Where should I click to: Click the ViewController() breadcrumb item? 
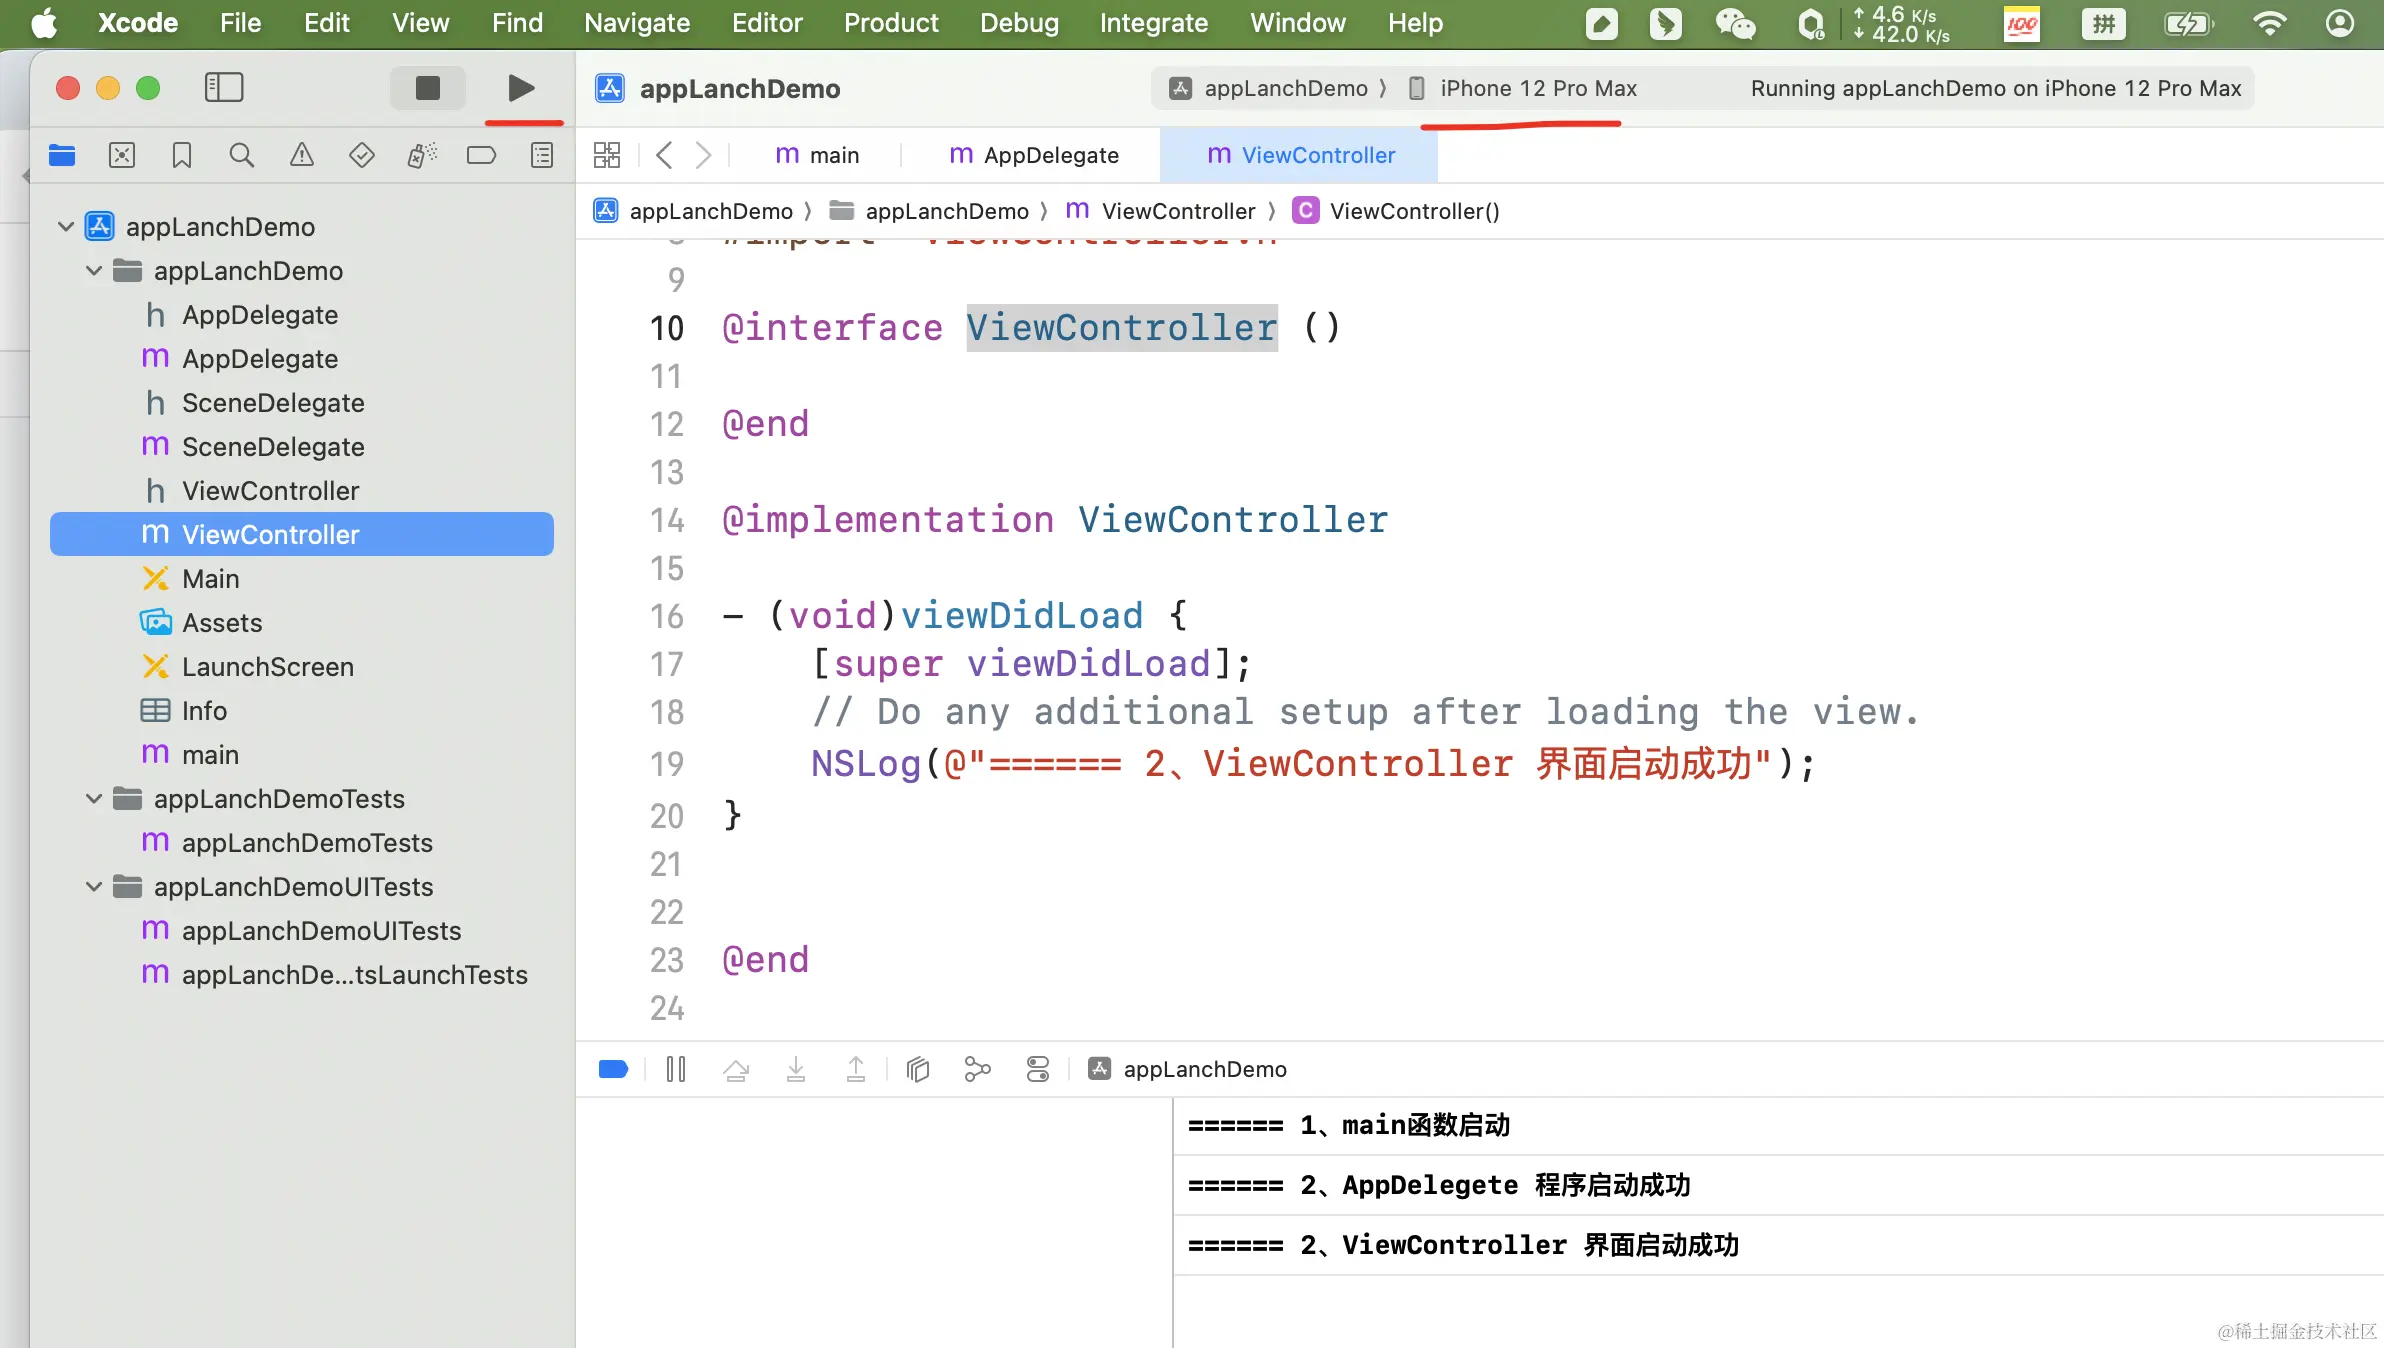pos(1412,211)
